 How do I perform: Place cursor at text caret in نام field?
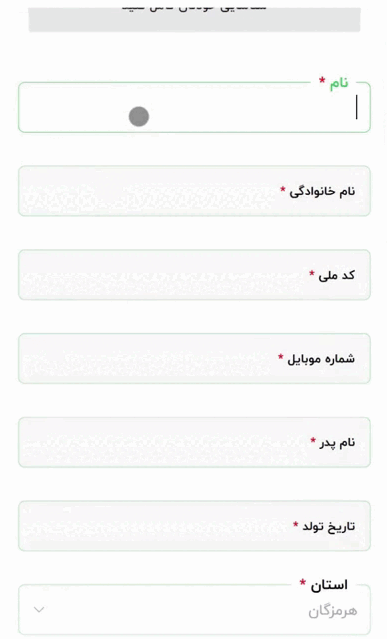(x=356, y=107)
